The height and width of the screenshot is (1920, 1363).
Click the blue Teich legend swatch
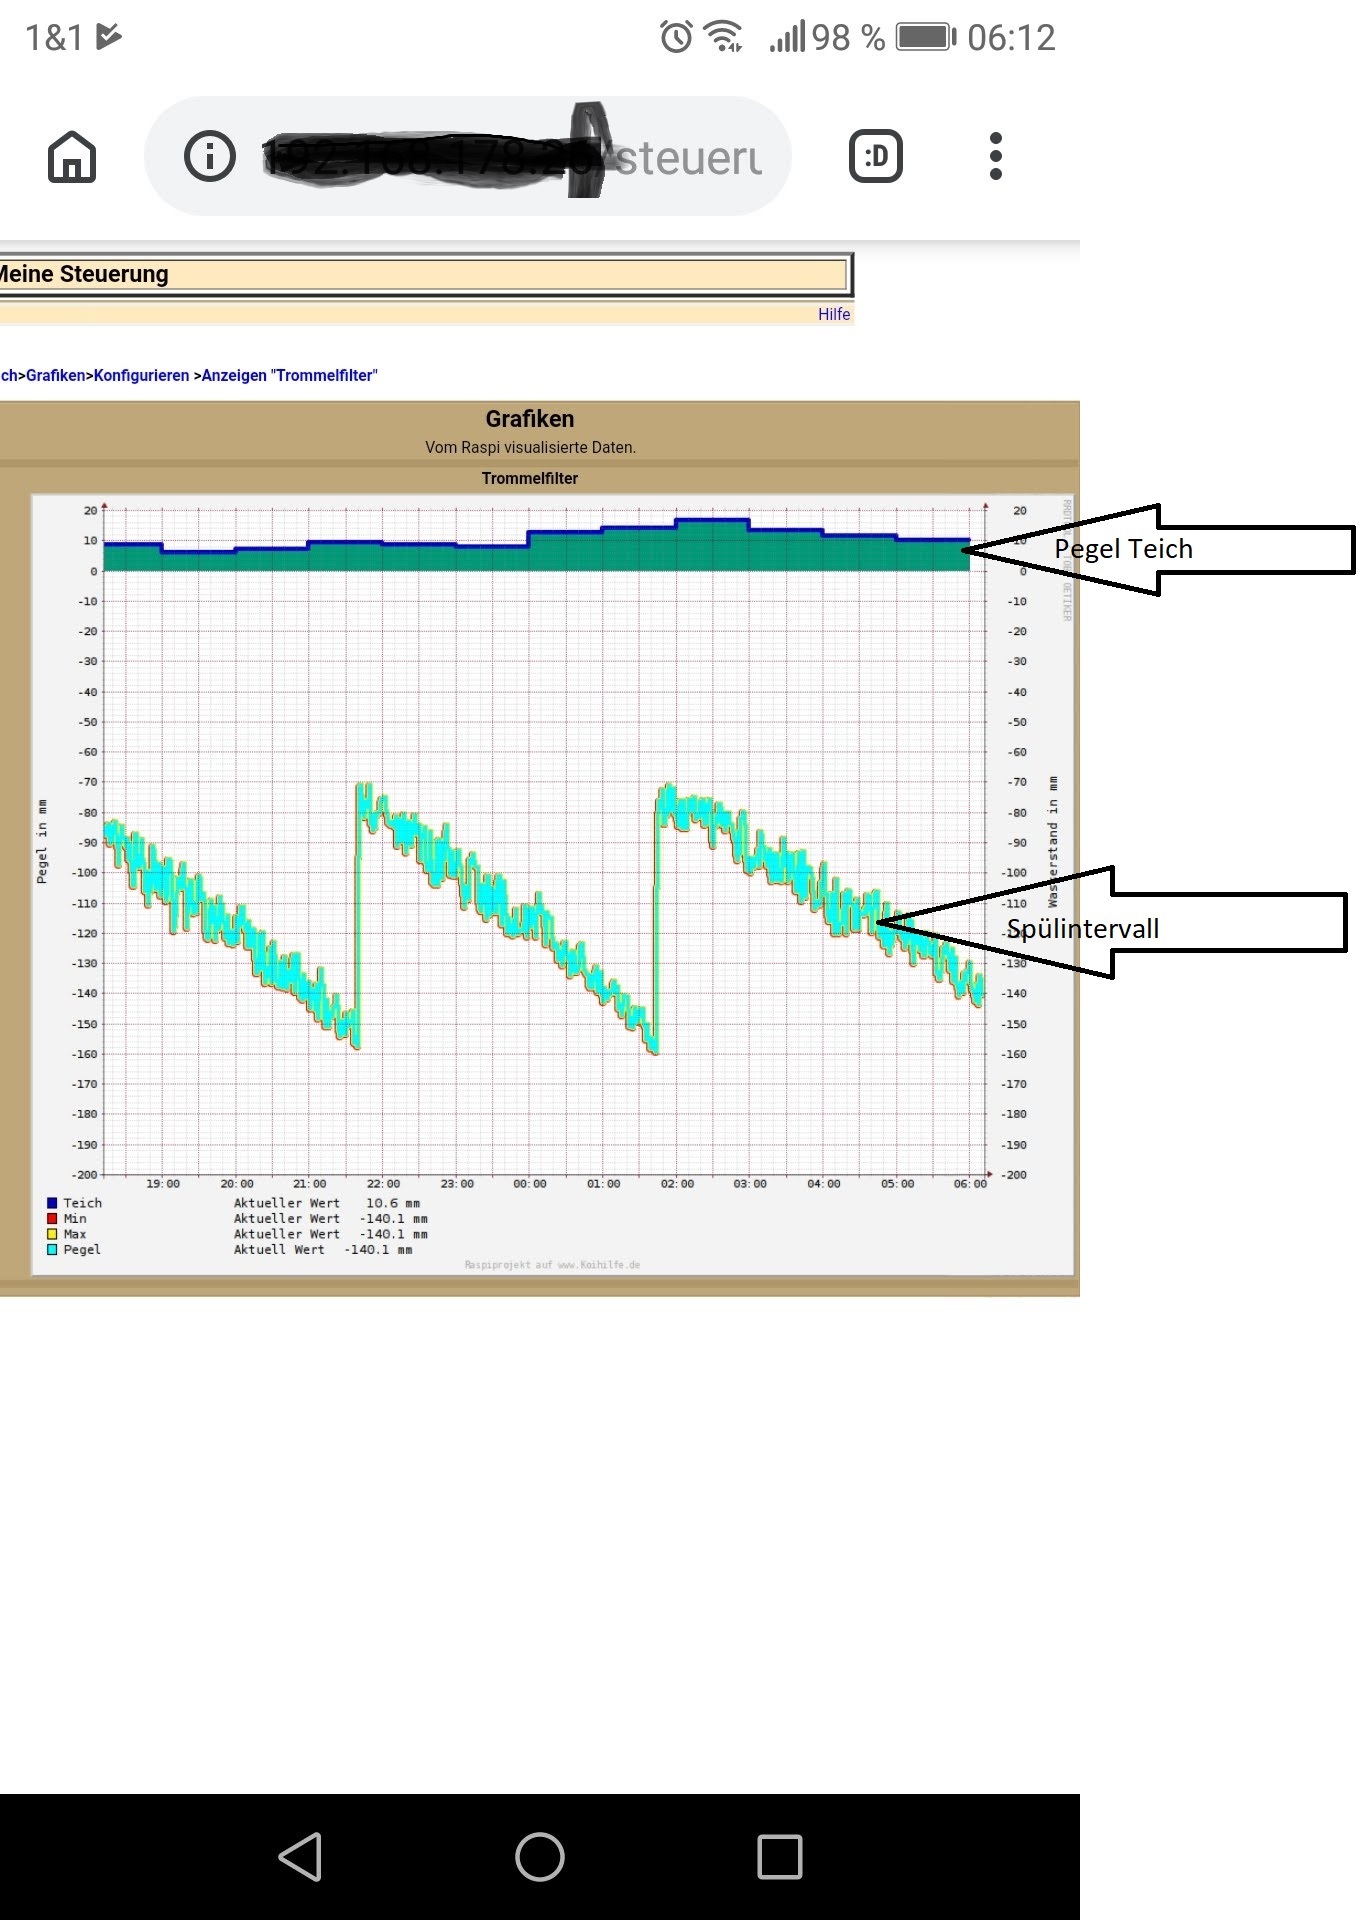52,1203
